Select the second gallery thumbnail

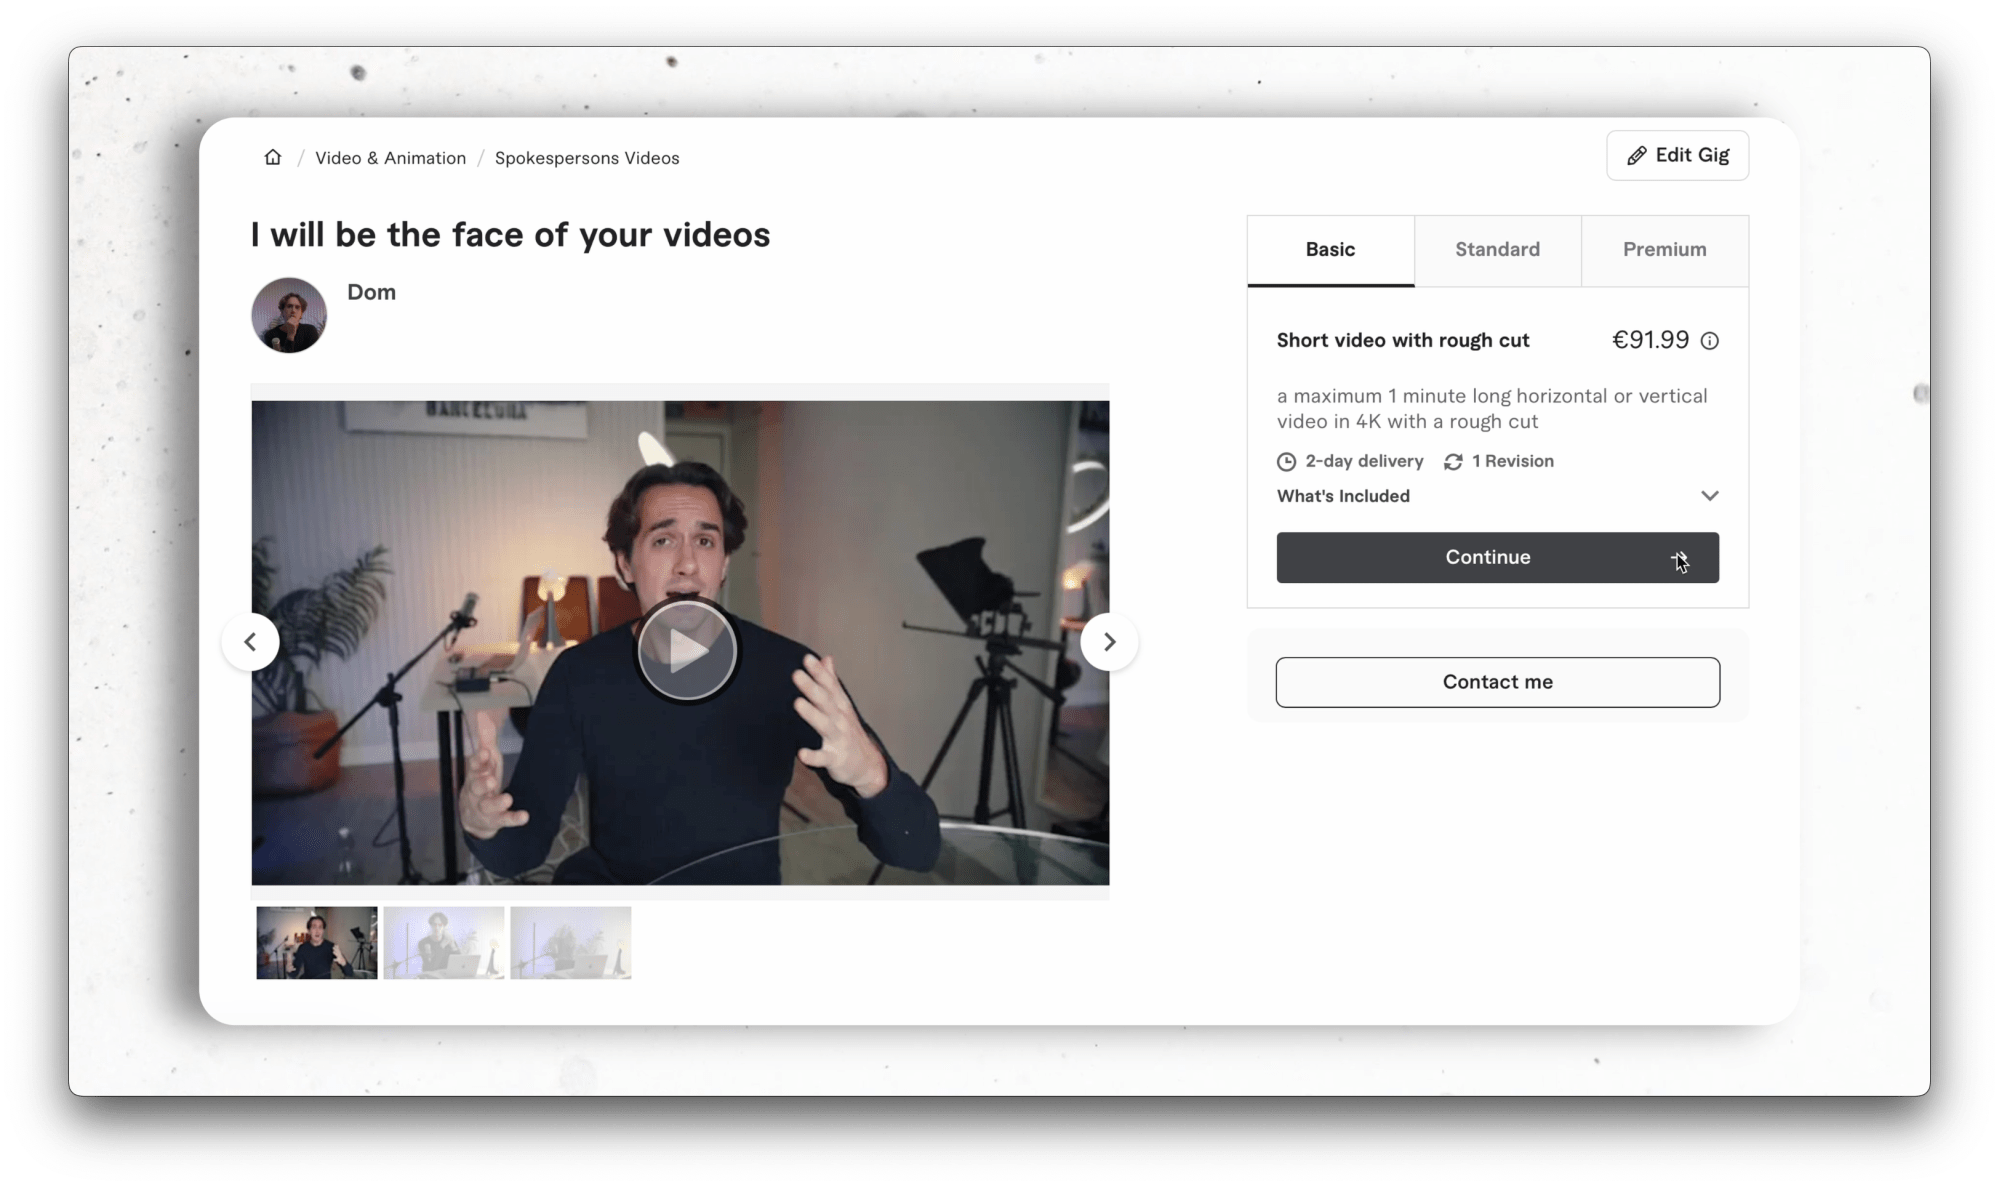[x=443, y=943]
